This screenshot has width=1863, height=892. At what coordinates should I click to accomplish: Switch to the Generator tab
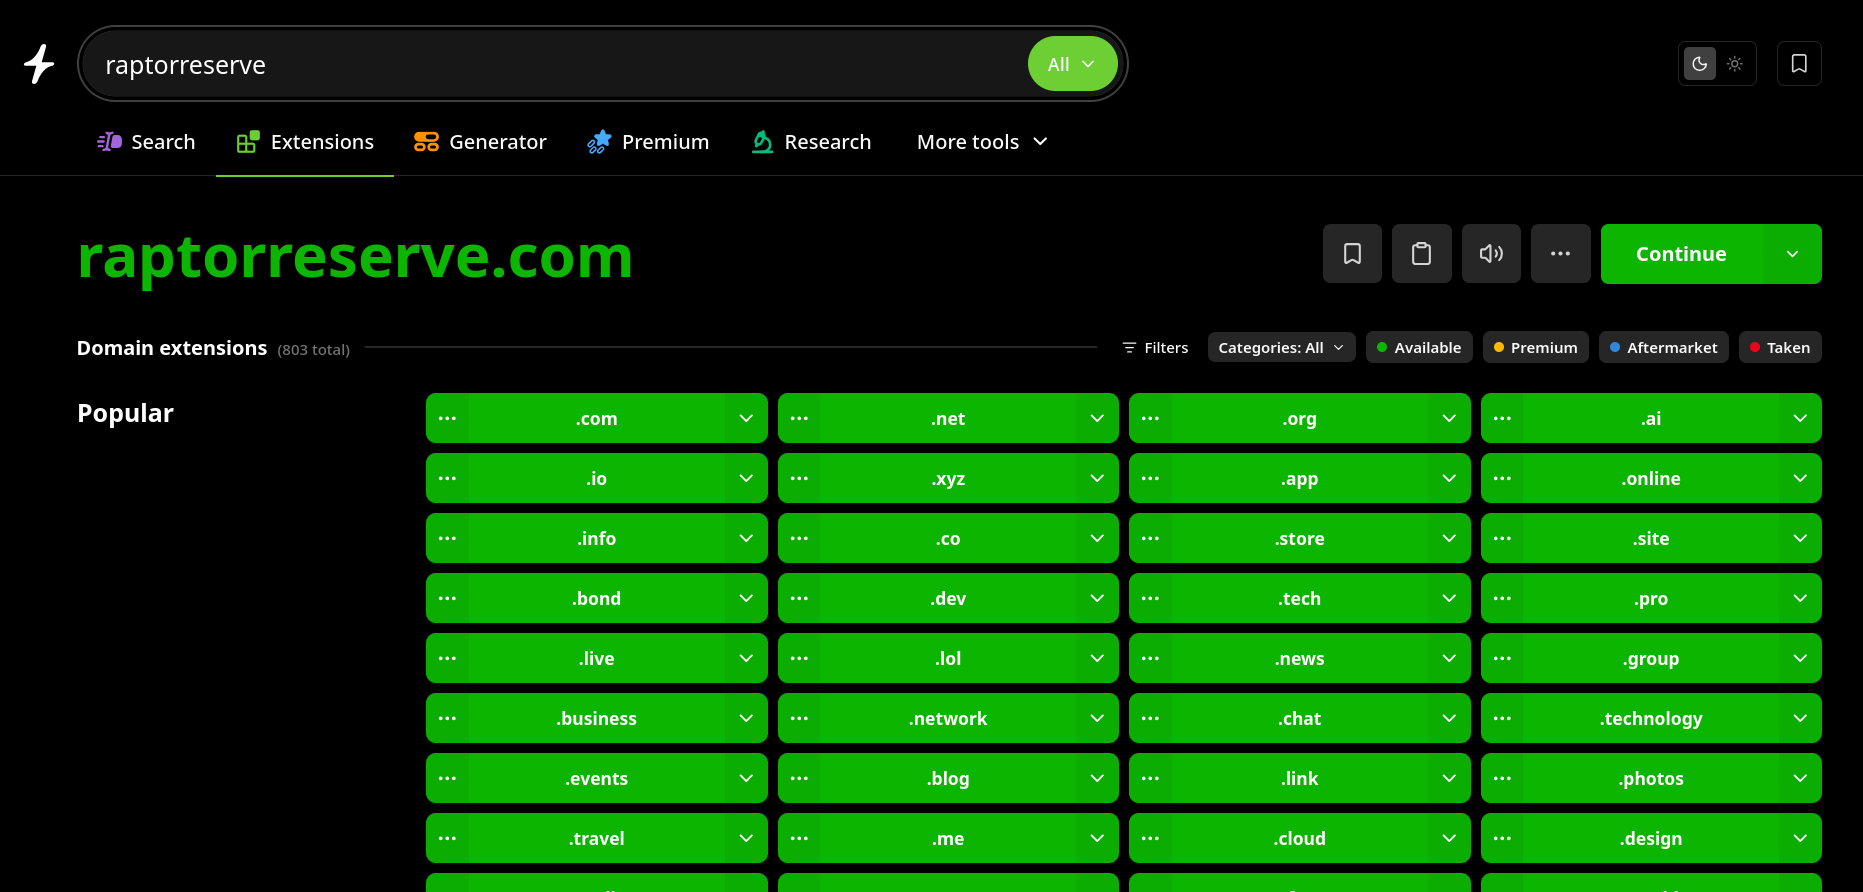point(480,142)
